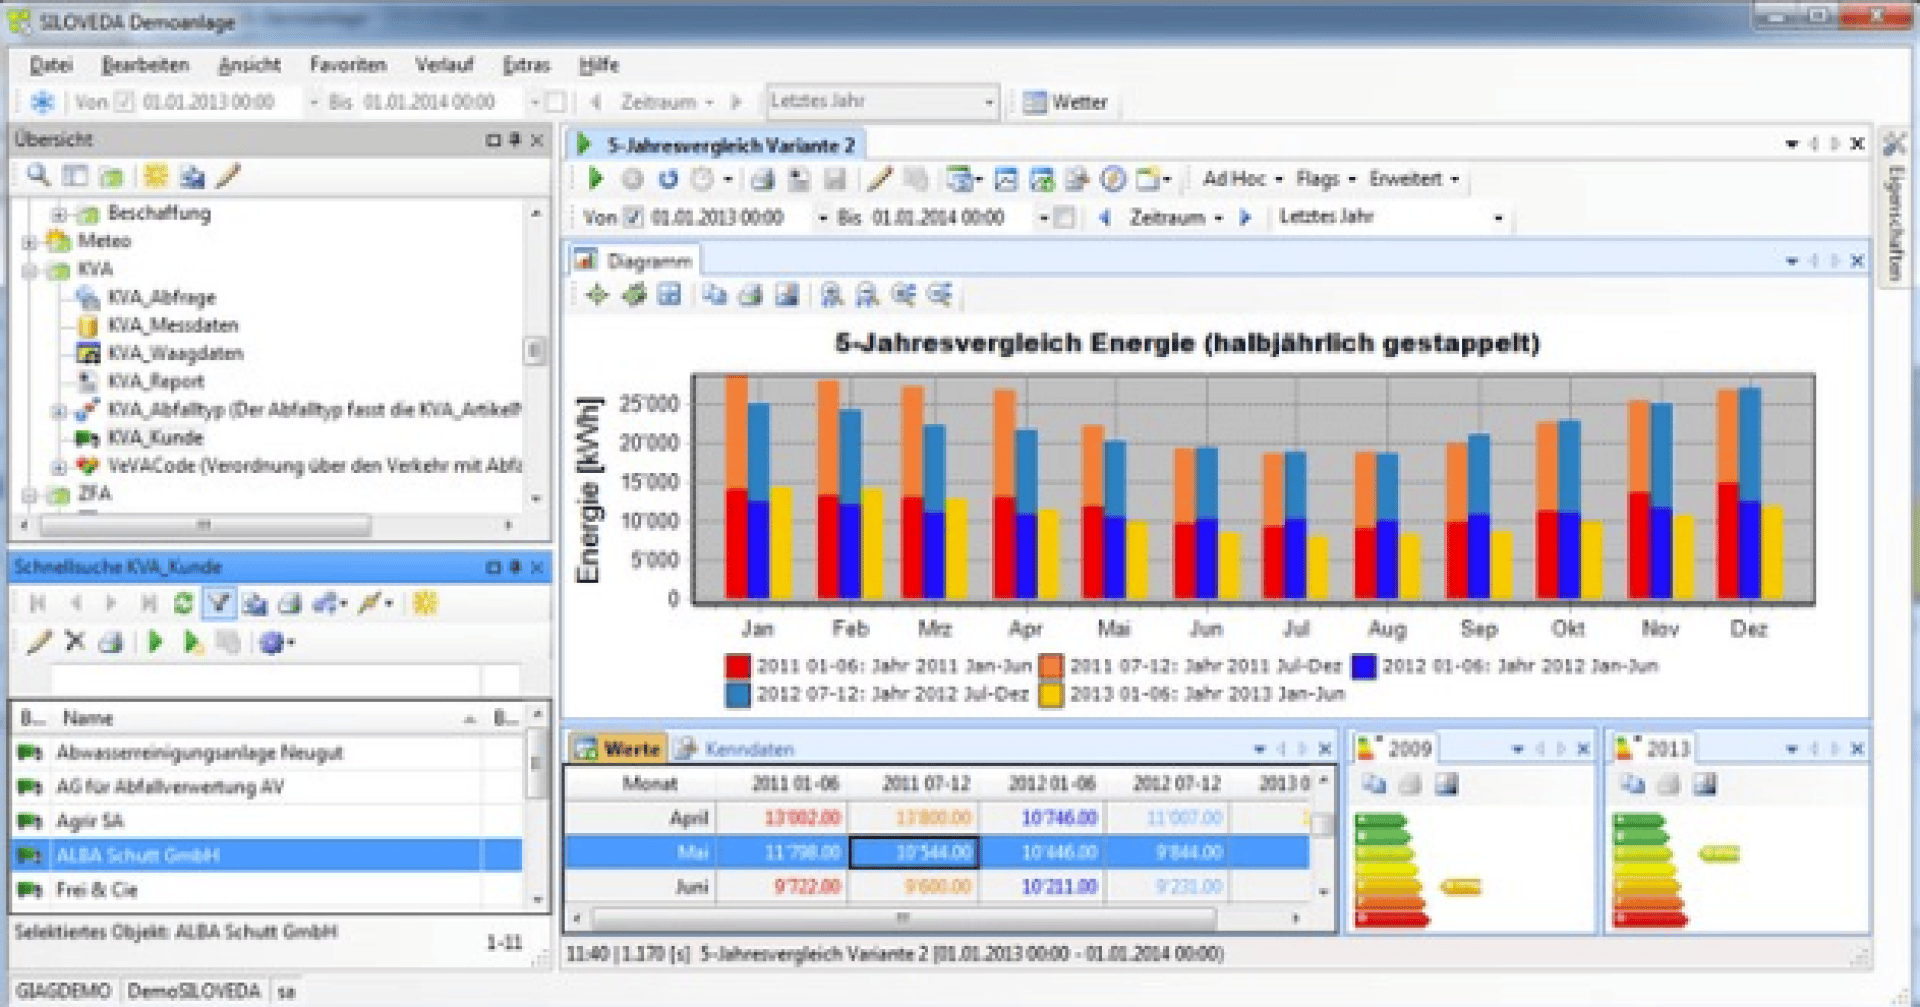Toggle the checkbox next to the Bis date field

(x=554, y=101)
